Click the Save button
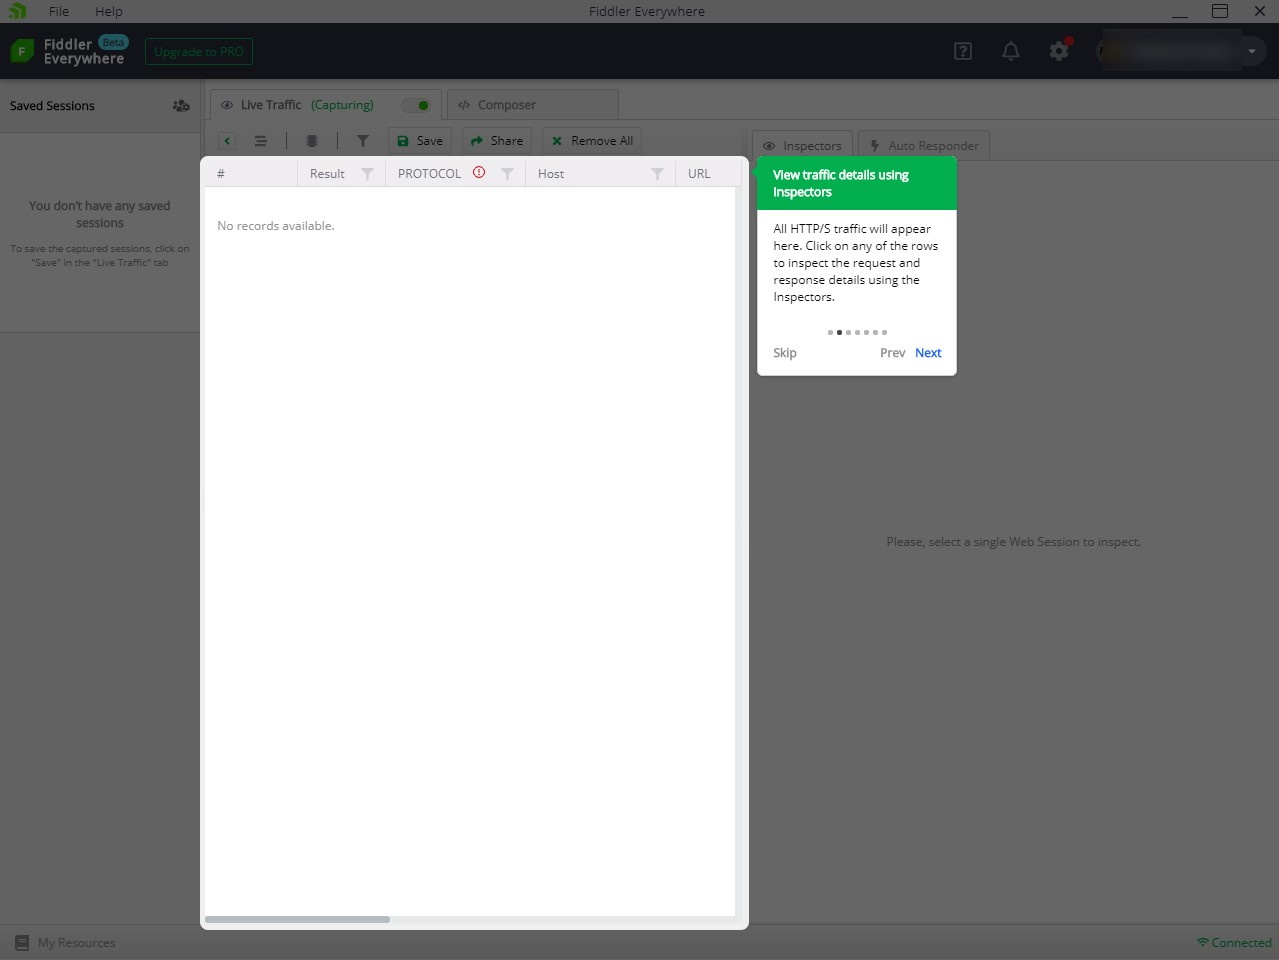The height and width of the screenshot is (960, 1279). point(420,141)
